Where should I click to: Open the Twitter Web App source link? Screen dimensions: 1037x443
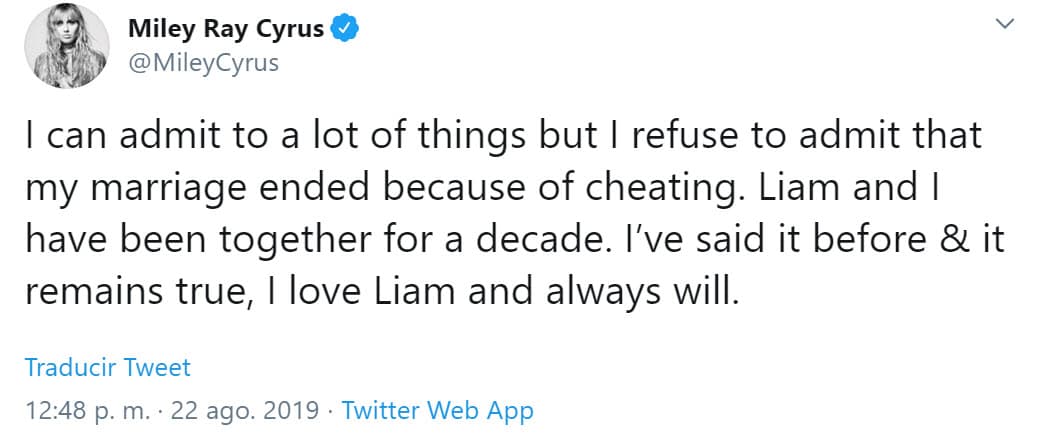pyautogui.click(x=437, y=410)
